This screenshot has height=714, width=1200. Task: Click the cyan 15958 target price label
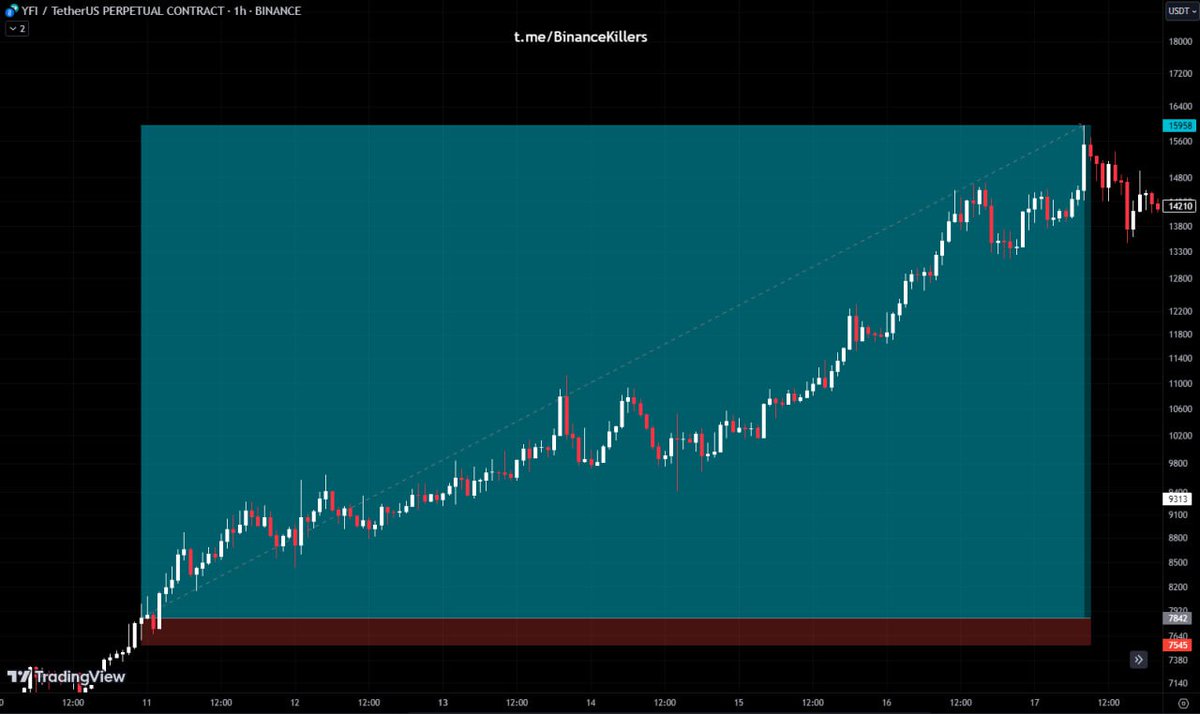[x=1178, y=126]
